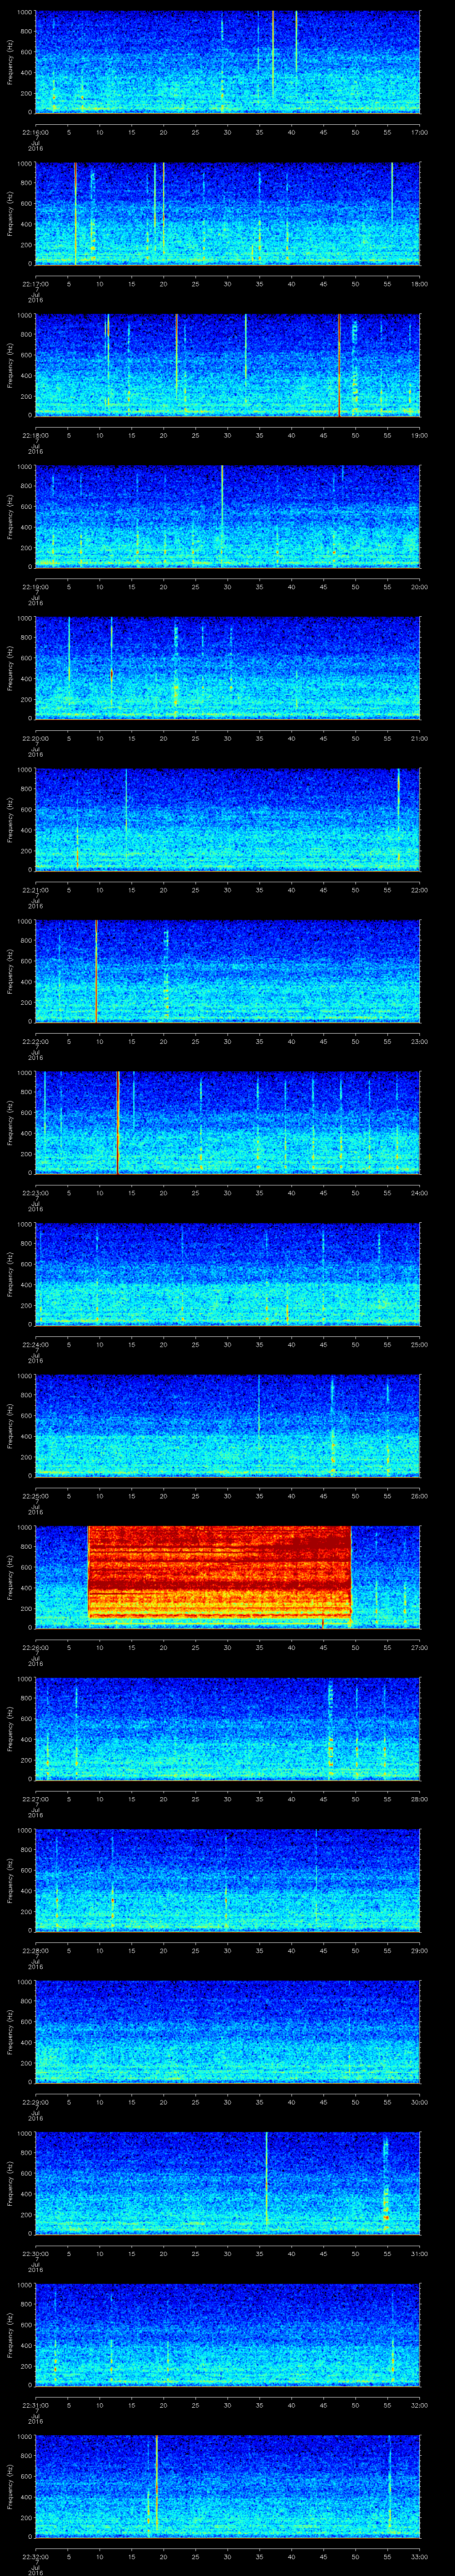Click the "22:00" end-of-minute label
The height and width of the screenshot is (2576, 455).
(x=419, y=890)
